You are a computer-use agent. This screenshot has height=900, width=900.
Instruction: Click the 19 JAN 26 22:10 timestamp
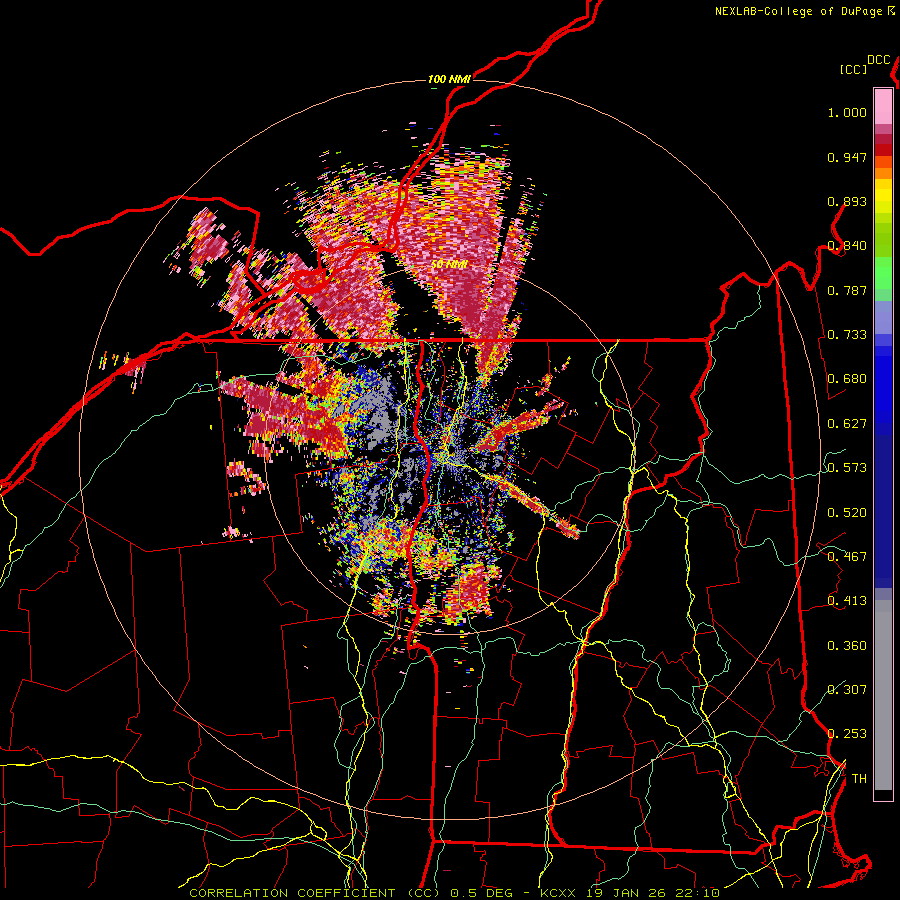[654, 893]
